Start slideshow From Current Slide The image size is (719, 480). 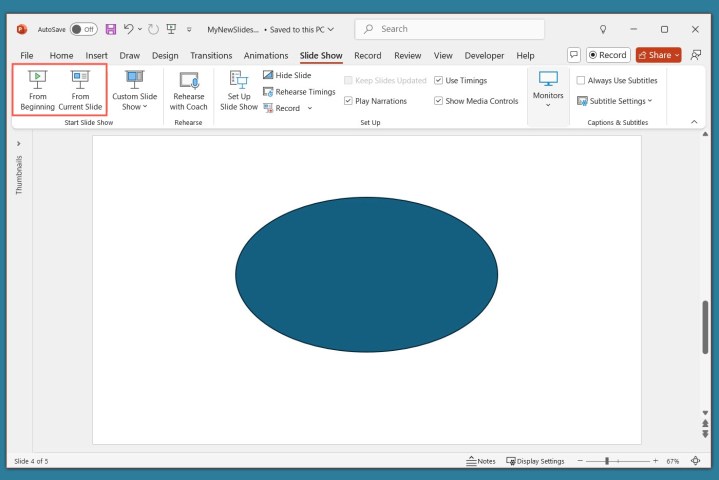pos(80,90)
